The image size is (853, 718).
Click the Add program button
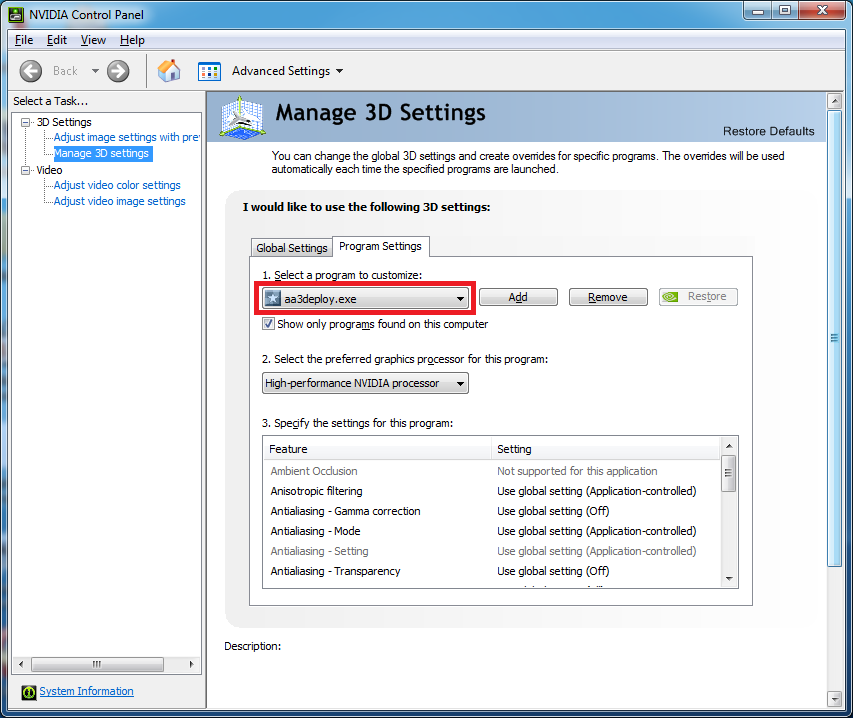pyautogui.click(x=518, y=297)
